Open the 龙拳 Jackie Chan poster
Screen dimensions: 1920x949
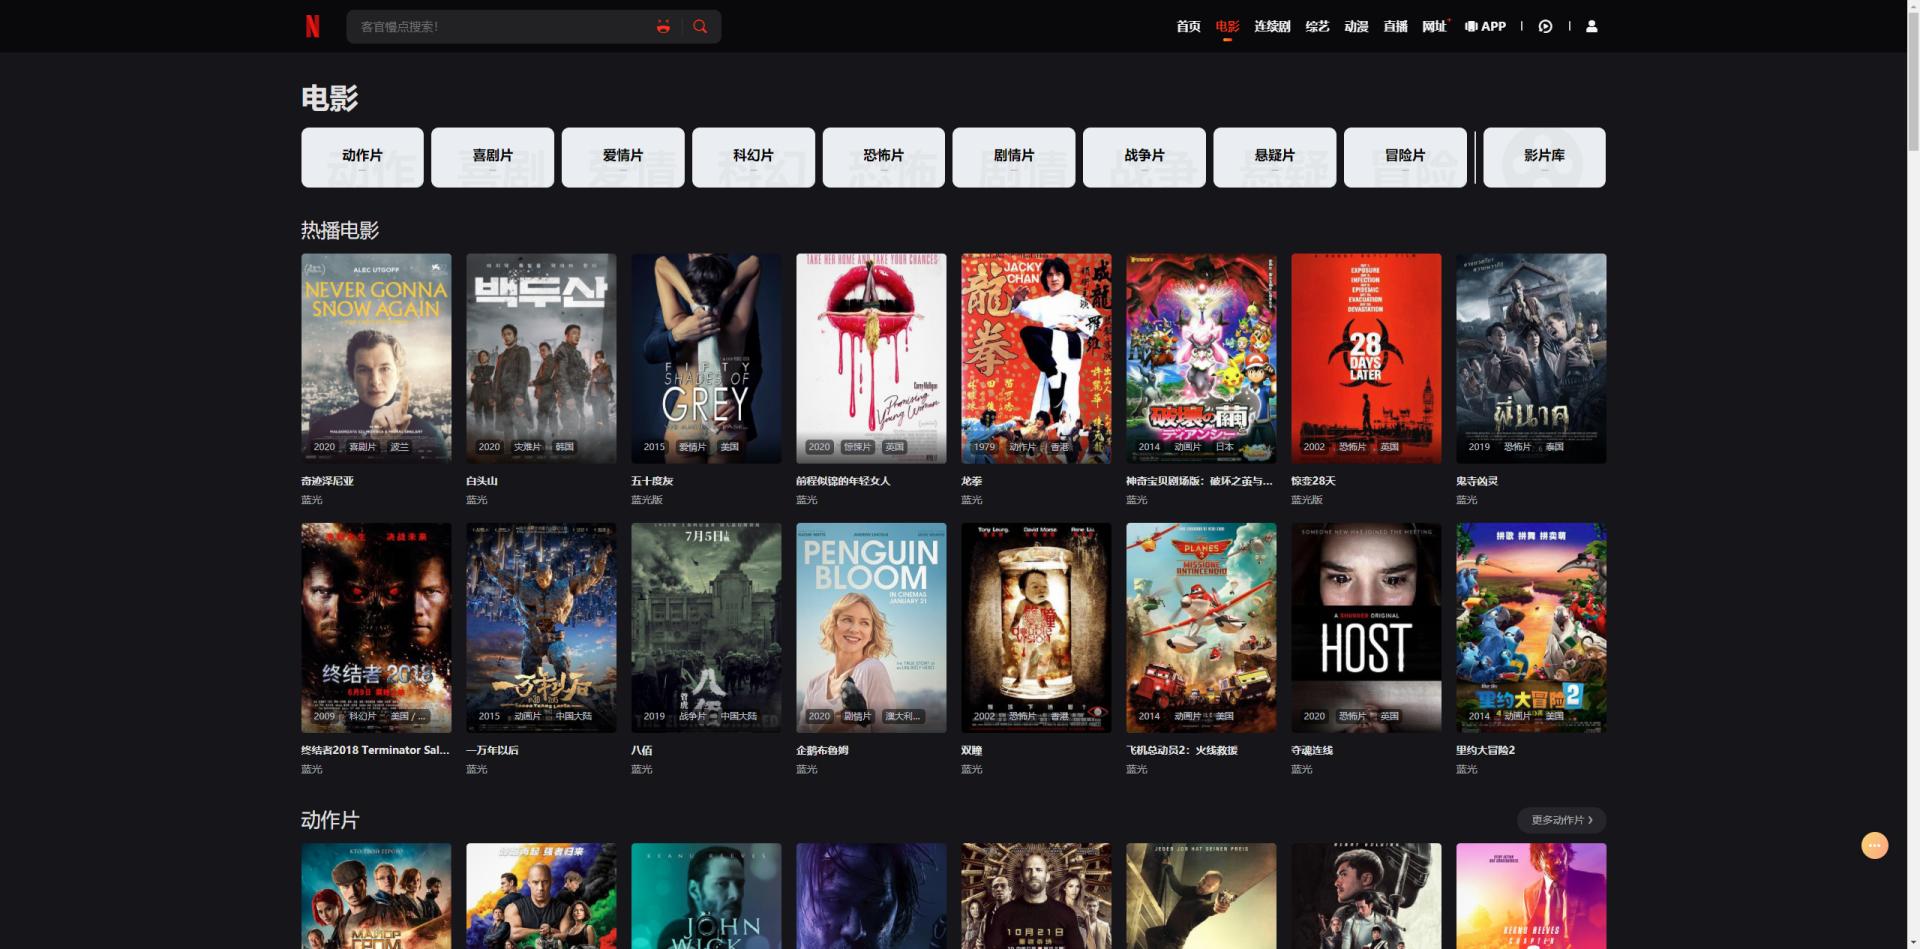tap(1036, 358)
